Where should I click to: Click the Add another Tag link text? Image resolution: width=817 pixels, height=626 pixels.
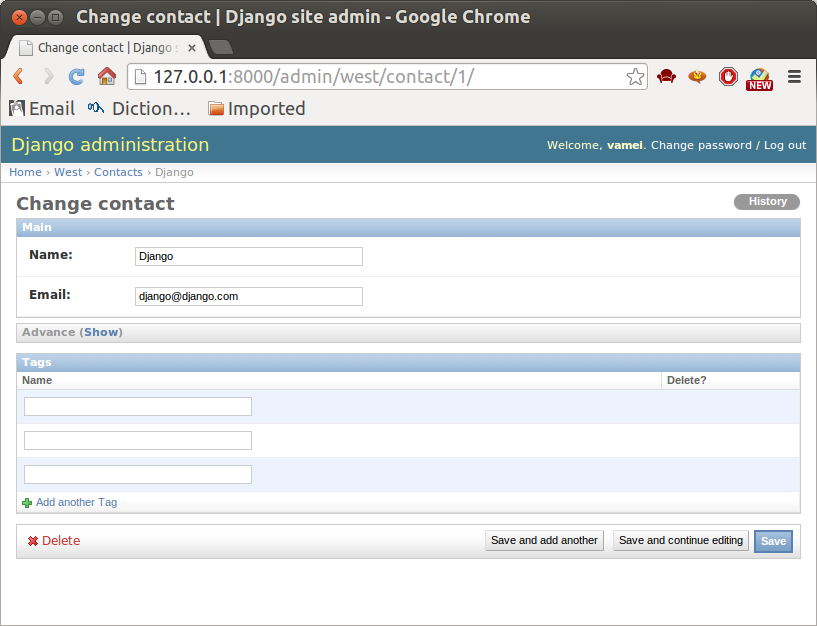pyautogui.click(x=77, y=502)
